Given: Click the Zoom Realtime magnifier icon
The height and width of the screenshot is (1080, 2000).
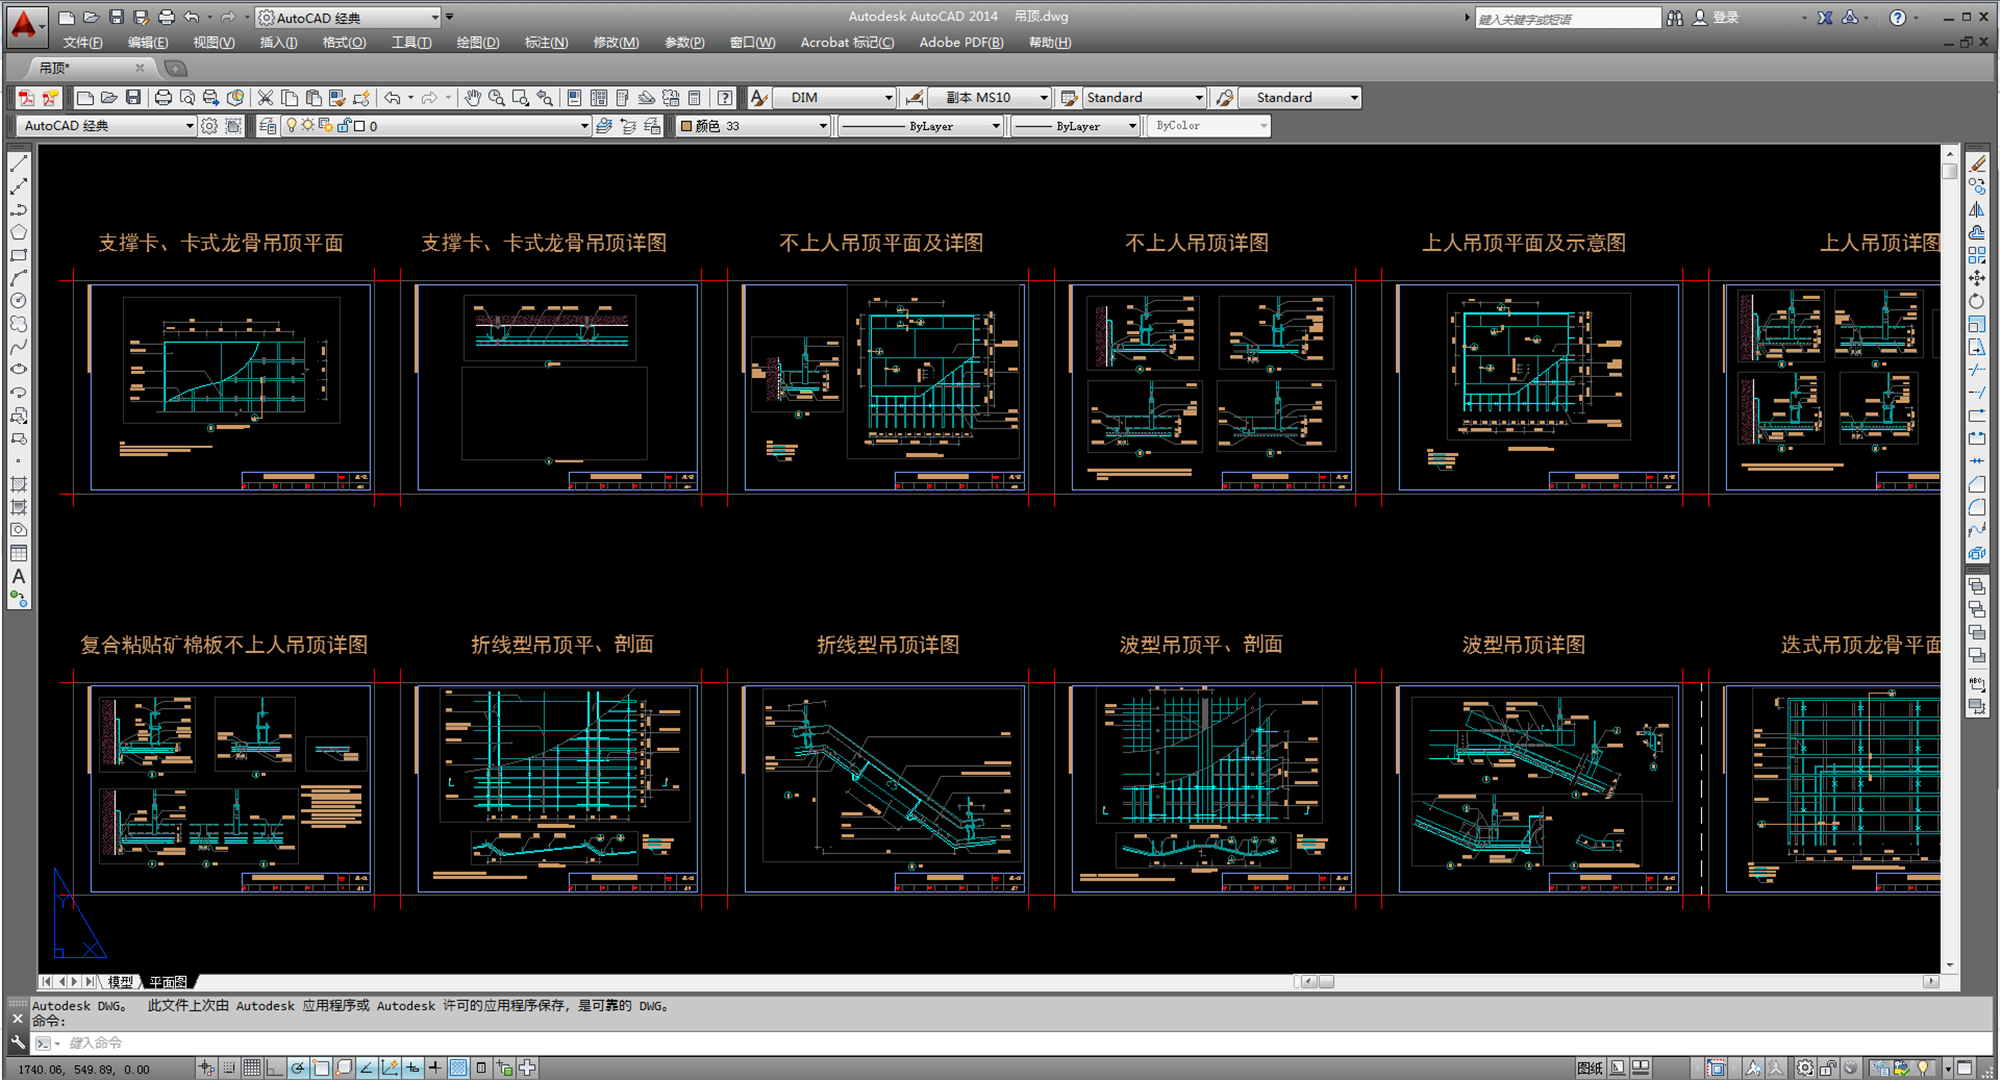Looking at the screenshot, I should (x=496, y=98).
